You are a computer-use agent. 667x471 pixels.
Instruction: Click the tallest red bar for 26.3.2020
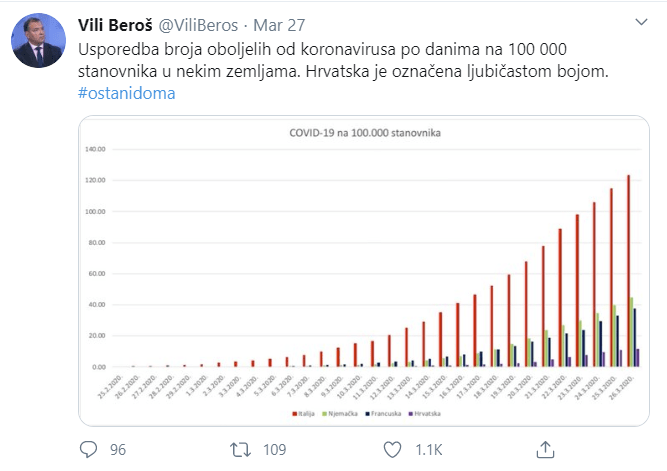(x=628, y=271)
